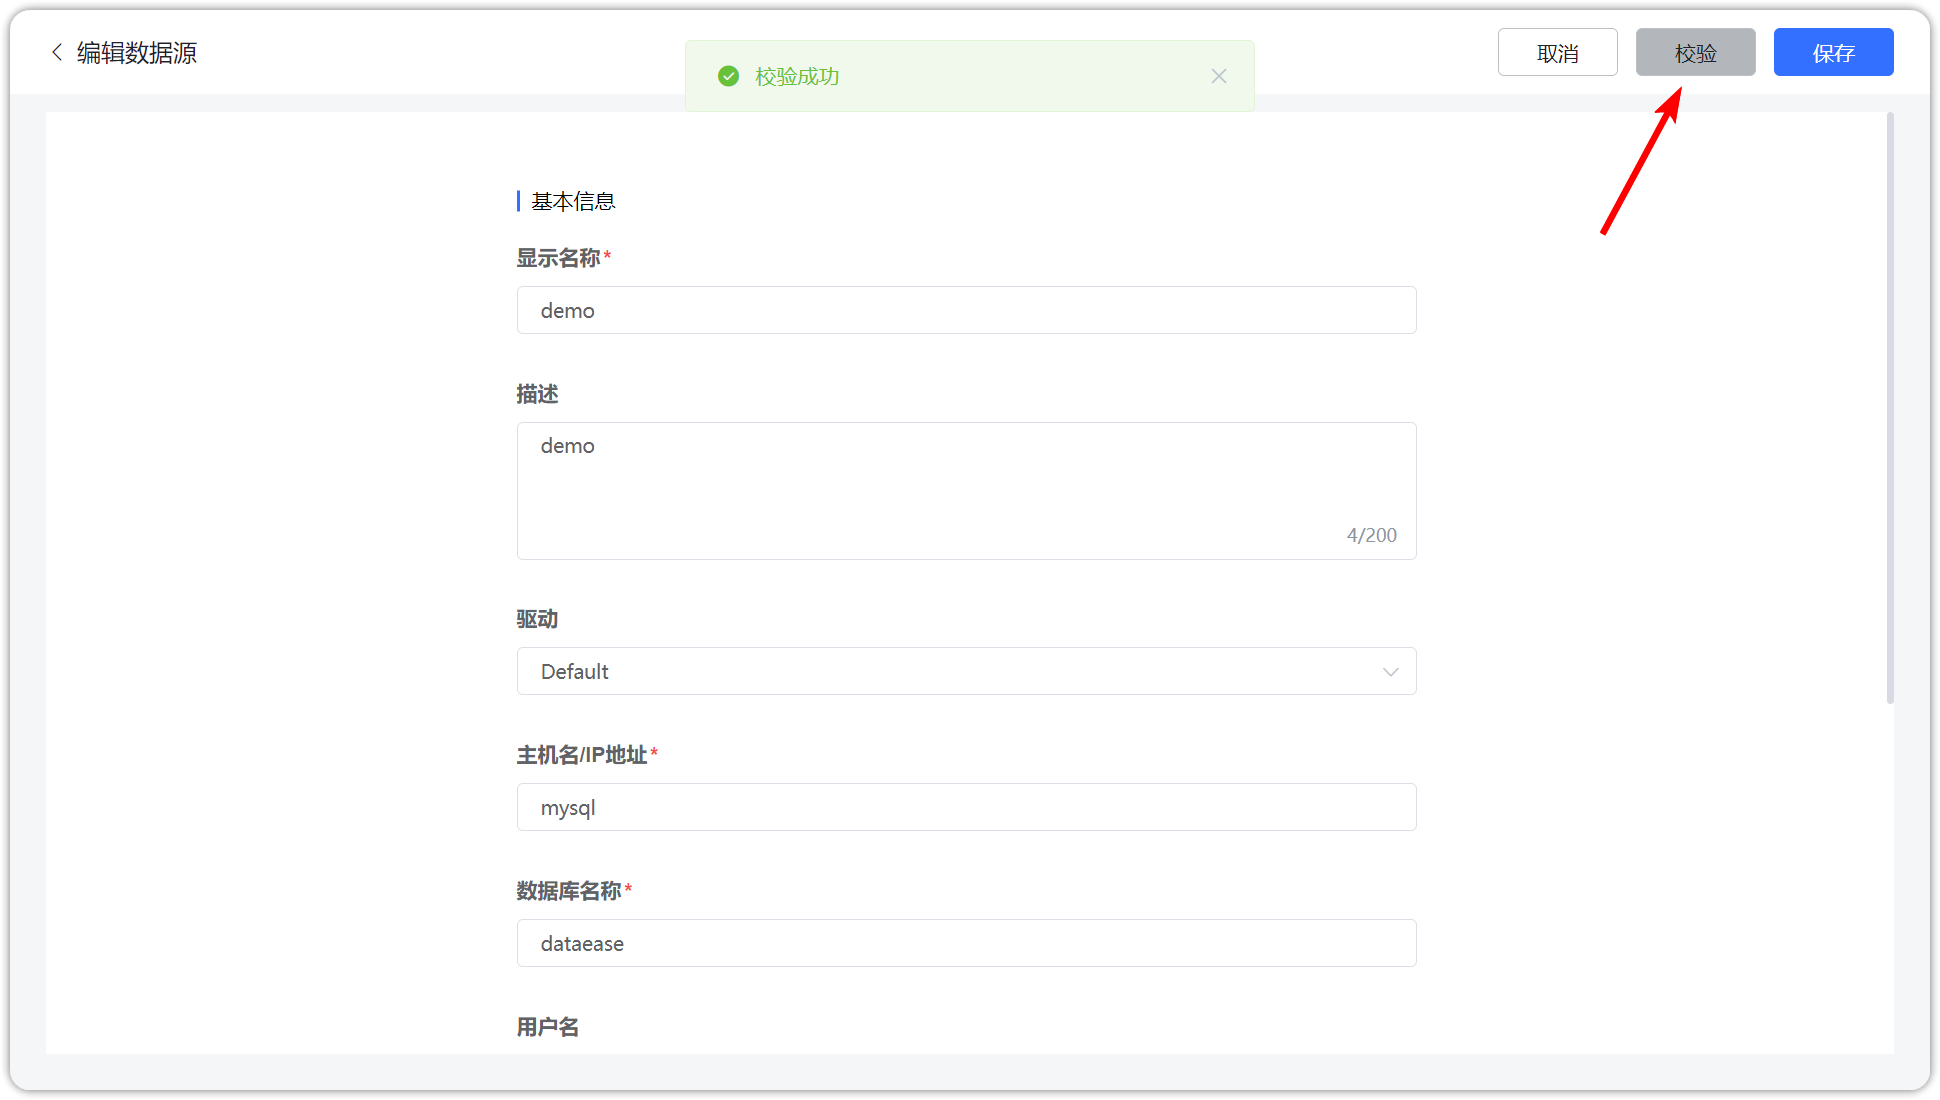Click the 用户名 field label

tap(547, 1026)
